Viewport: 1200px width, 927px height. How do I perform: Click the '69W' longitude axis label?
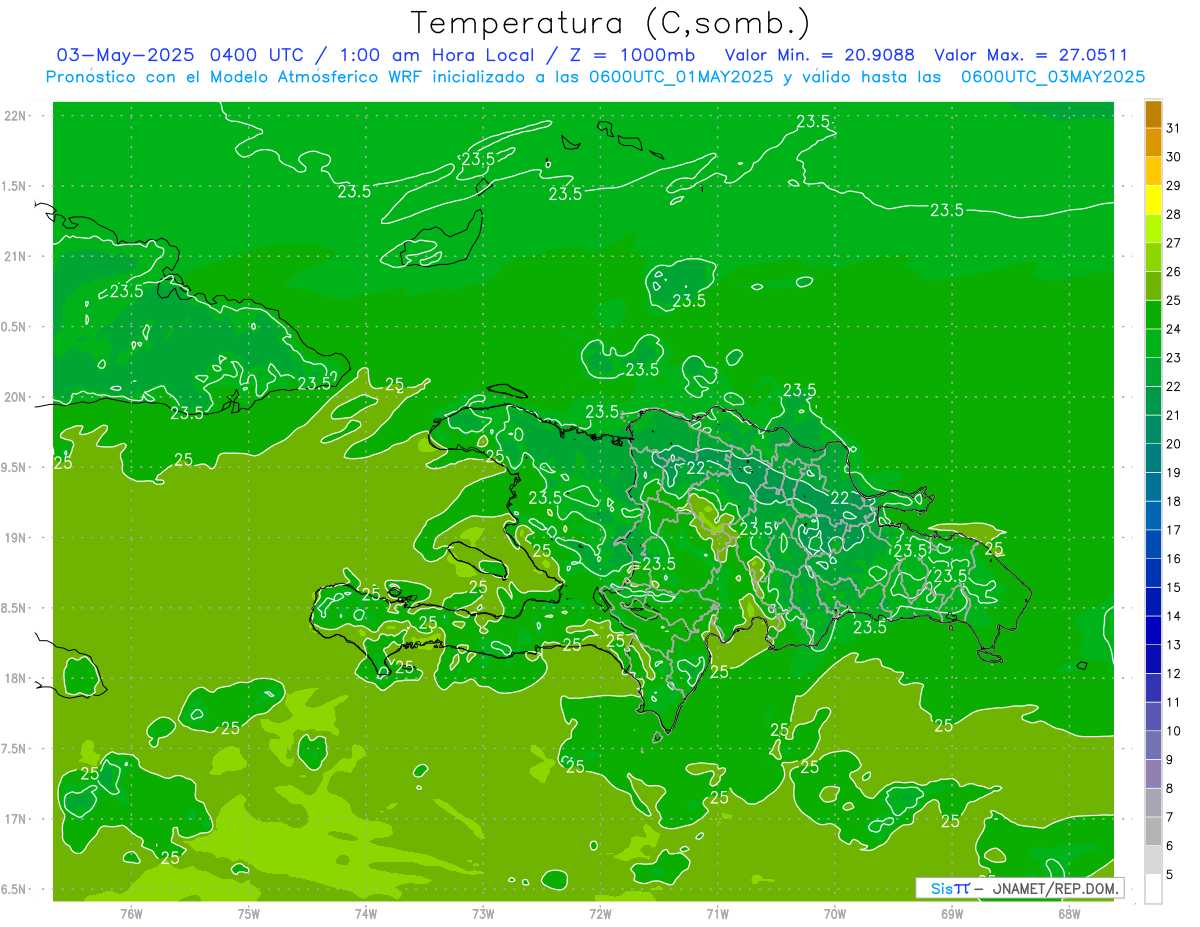[952, 913]
